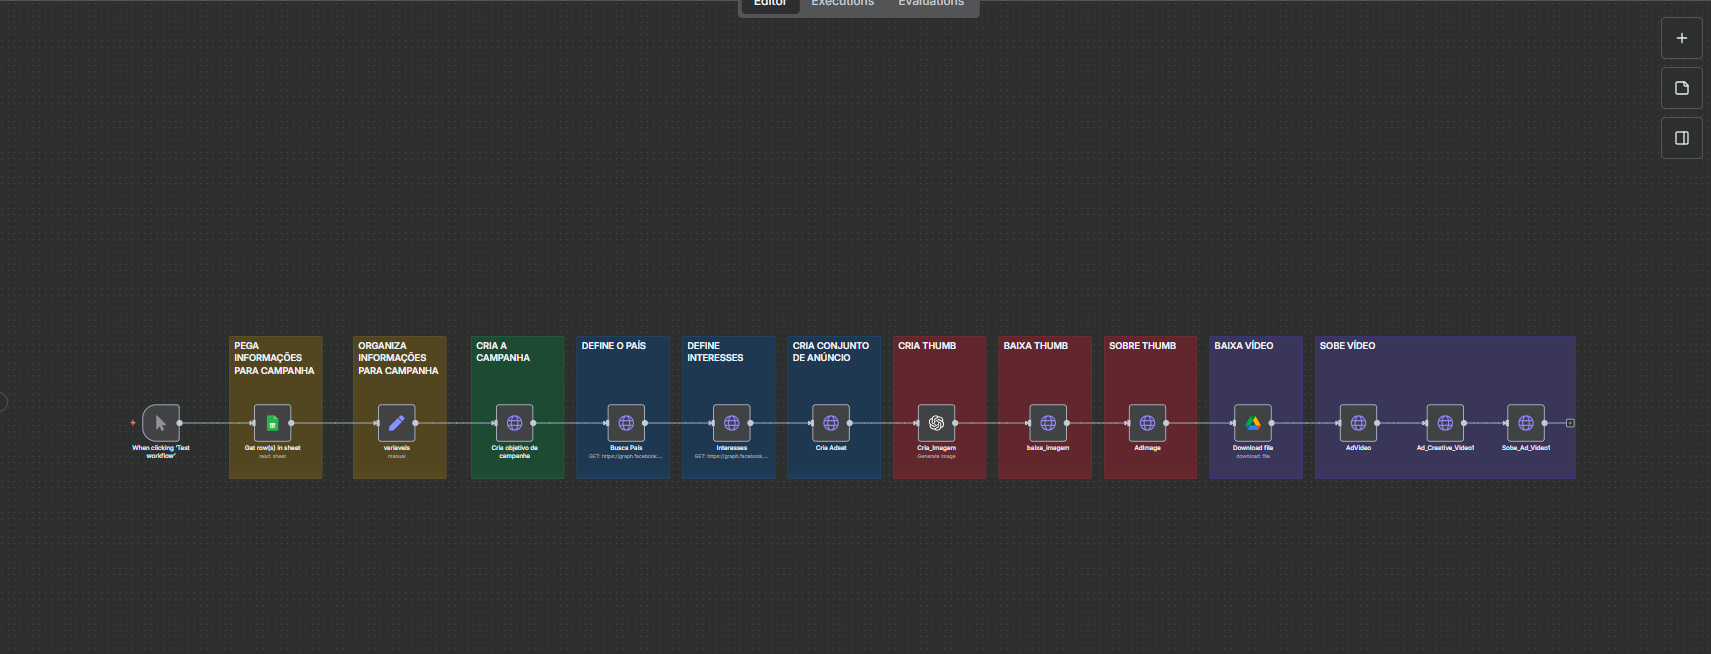Select the Editor tab
The width and height of the screenshot is (1711, 654).
pyautogui.click(x=770, y=4)
